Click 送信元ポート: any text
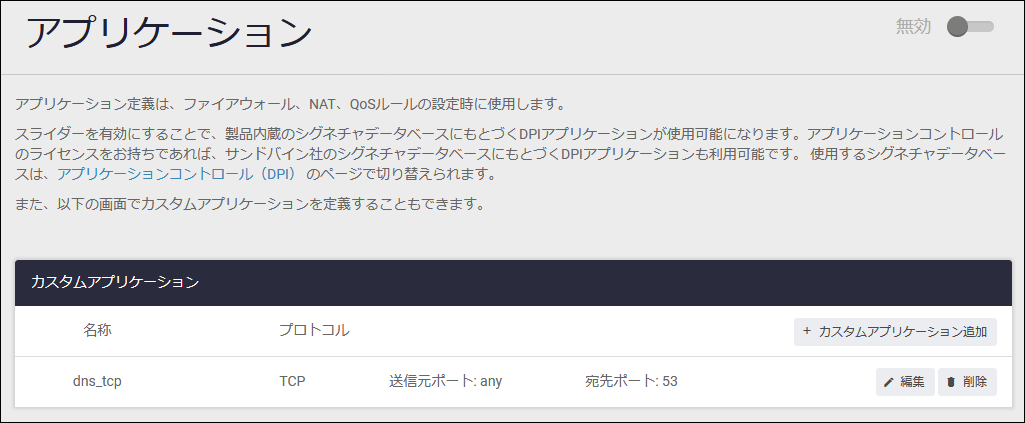1025x423 pixels. tap(445, 381)
